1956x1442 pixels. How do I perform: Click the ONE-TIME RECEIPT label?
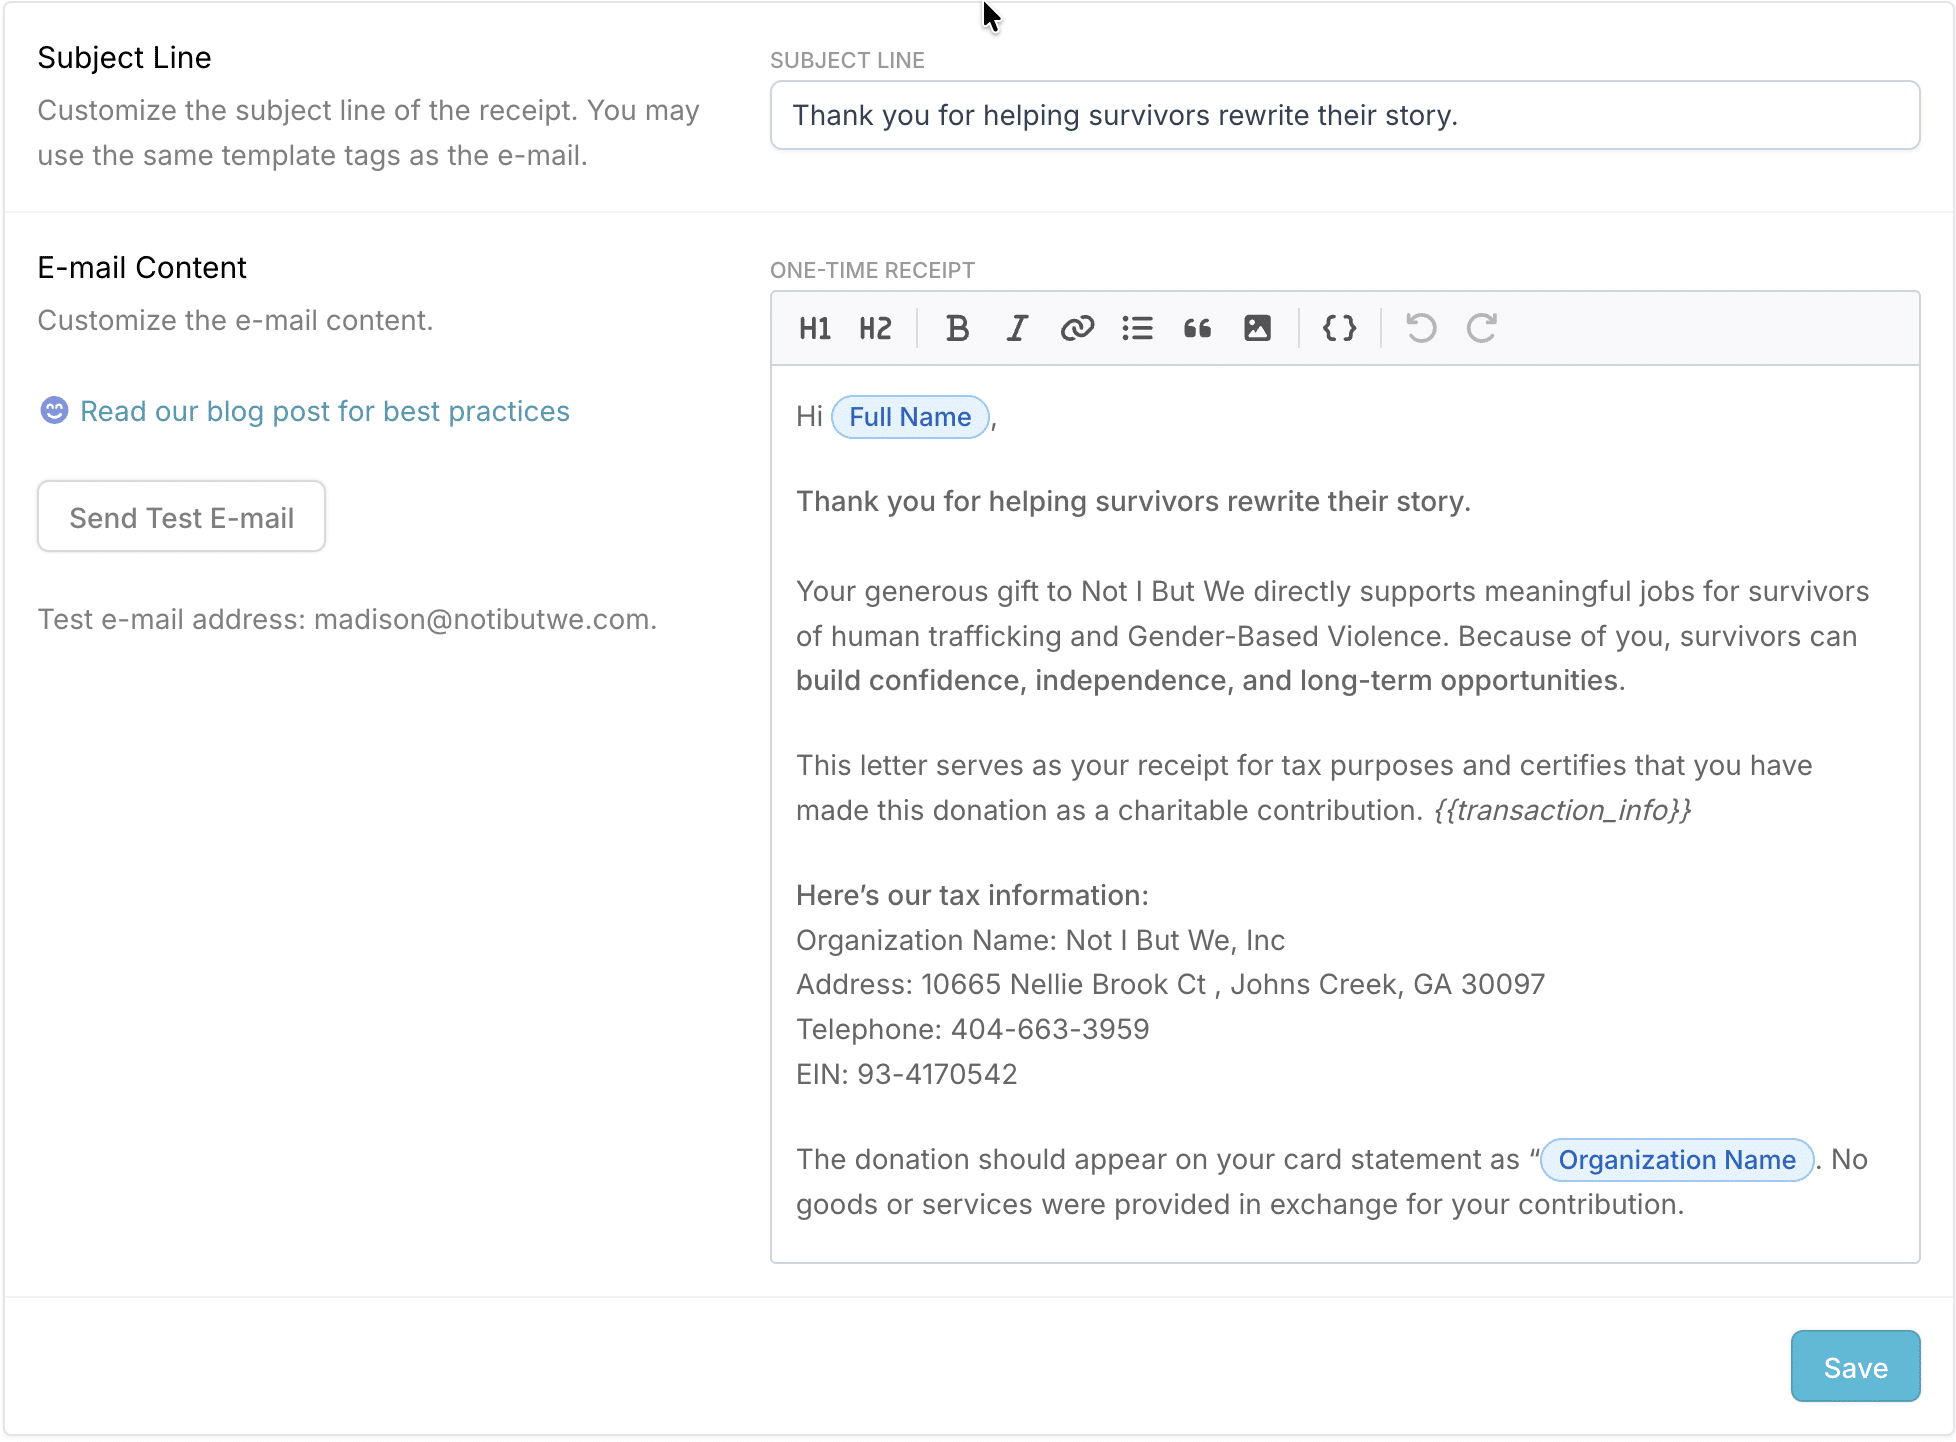click(872, 270)
